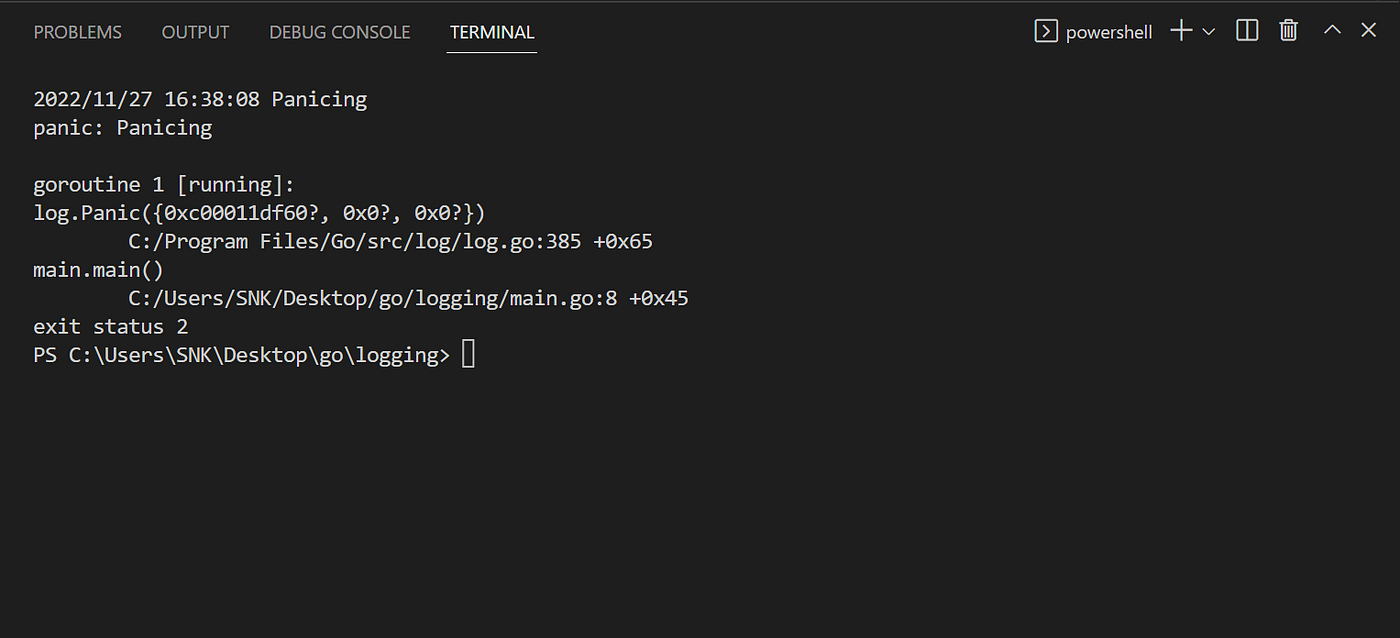Activate the TERMINAL tab
This screenshot has height=638, width=1400.
click(x=492, y=32)
